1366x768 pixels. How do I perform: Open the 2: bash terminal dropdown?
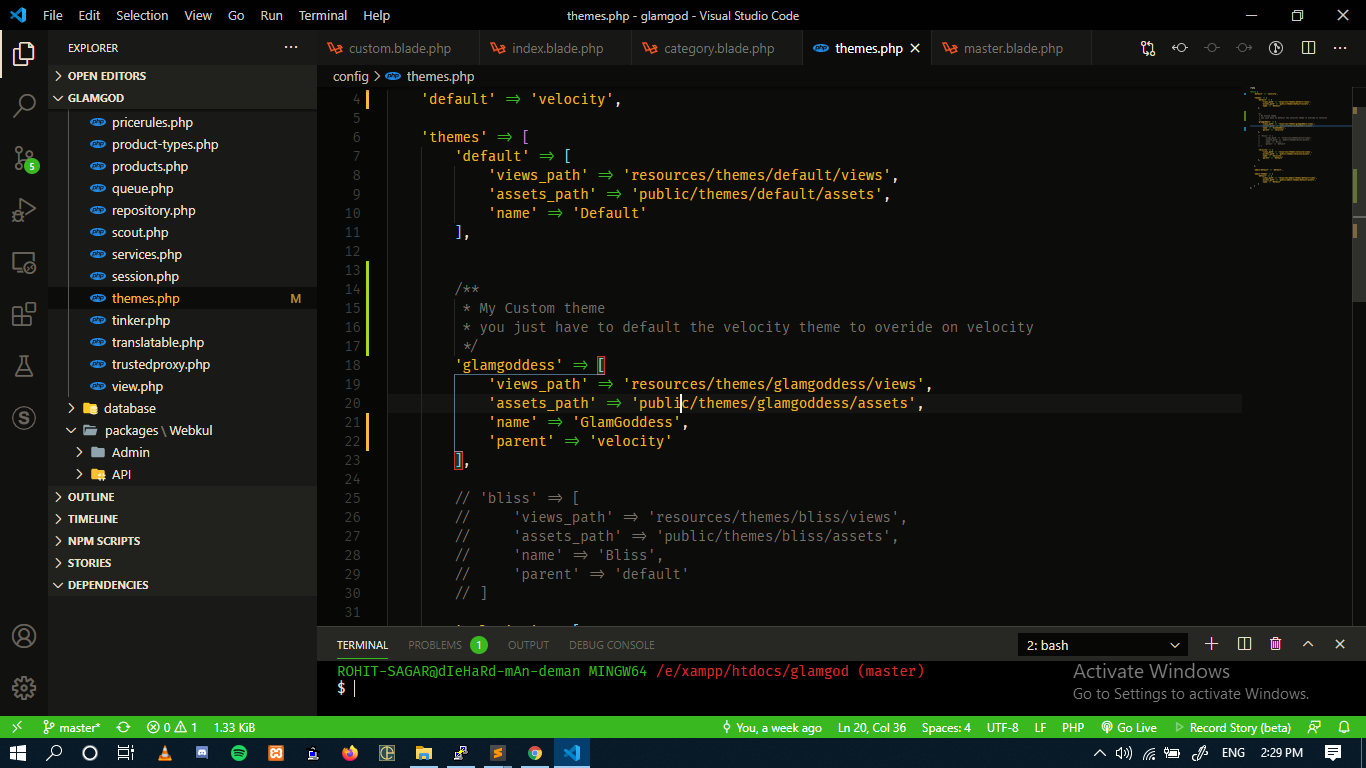pyautogui.click(x=1103, y=645)
